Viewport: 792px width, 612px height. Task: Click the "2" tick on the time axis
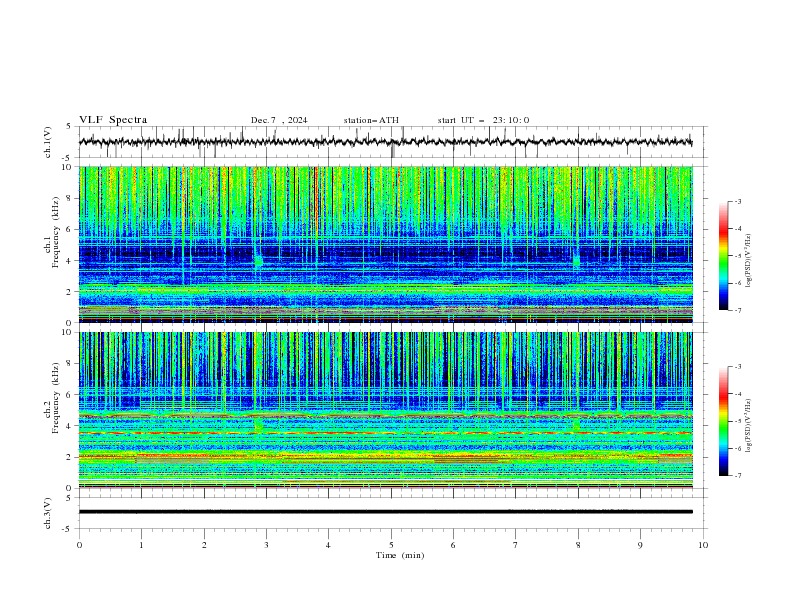[204, 545]
